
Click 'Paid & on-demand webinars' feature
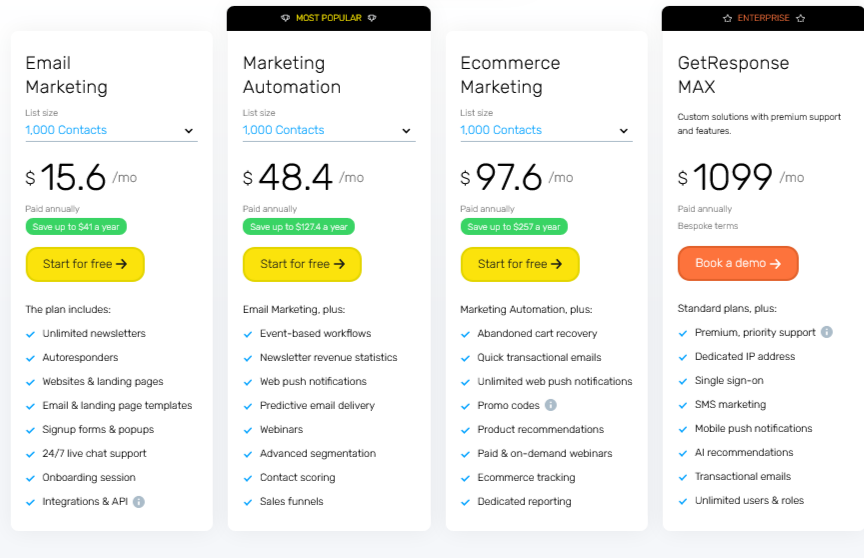[x=545, y=454]
